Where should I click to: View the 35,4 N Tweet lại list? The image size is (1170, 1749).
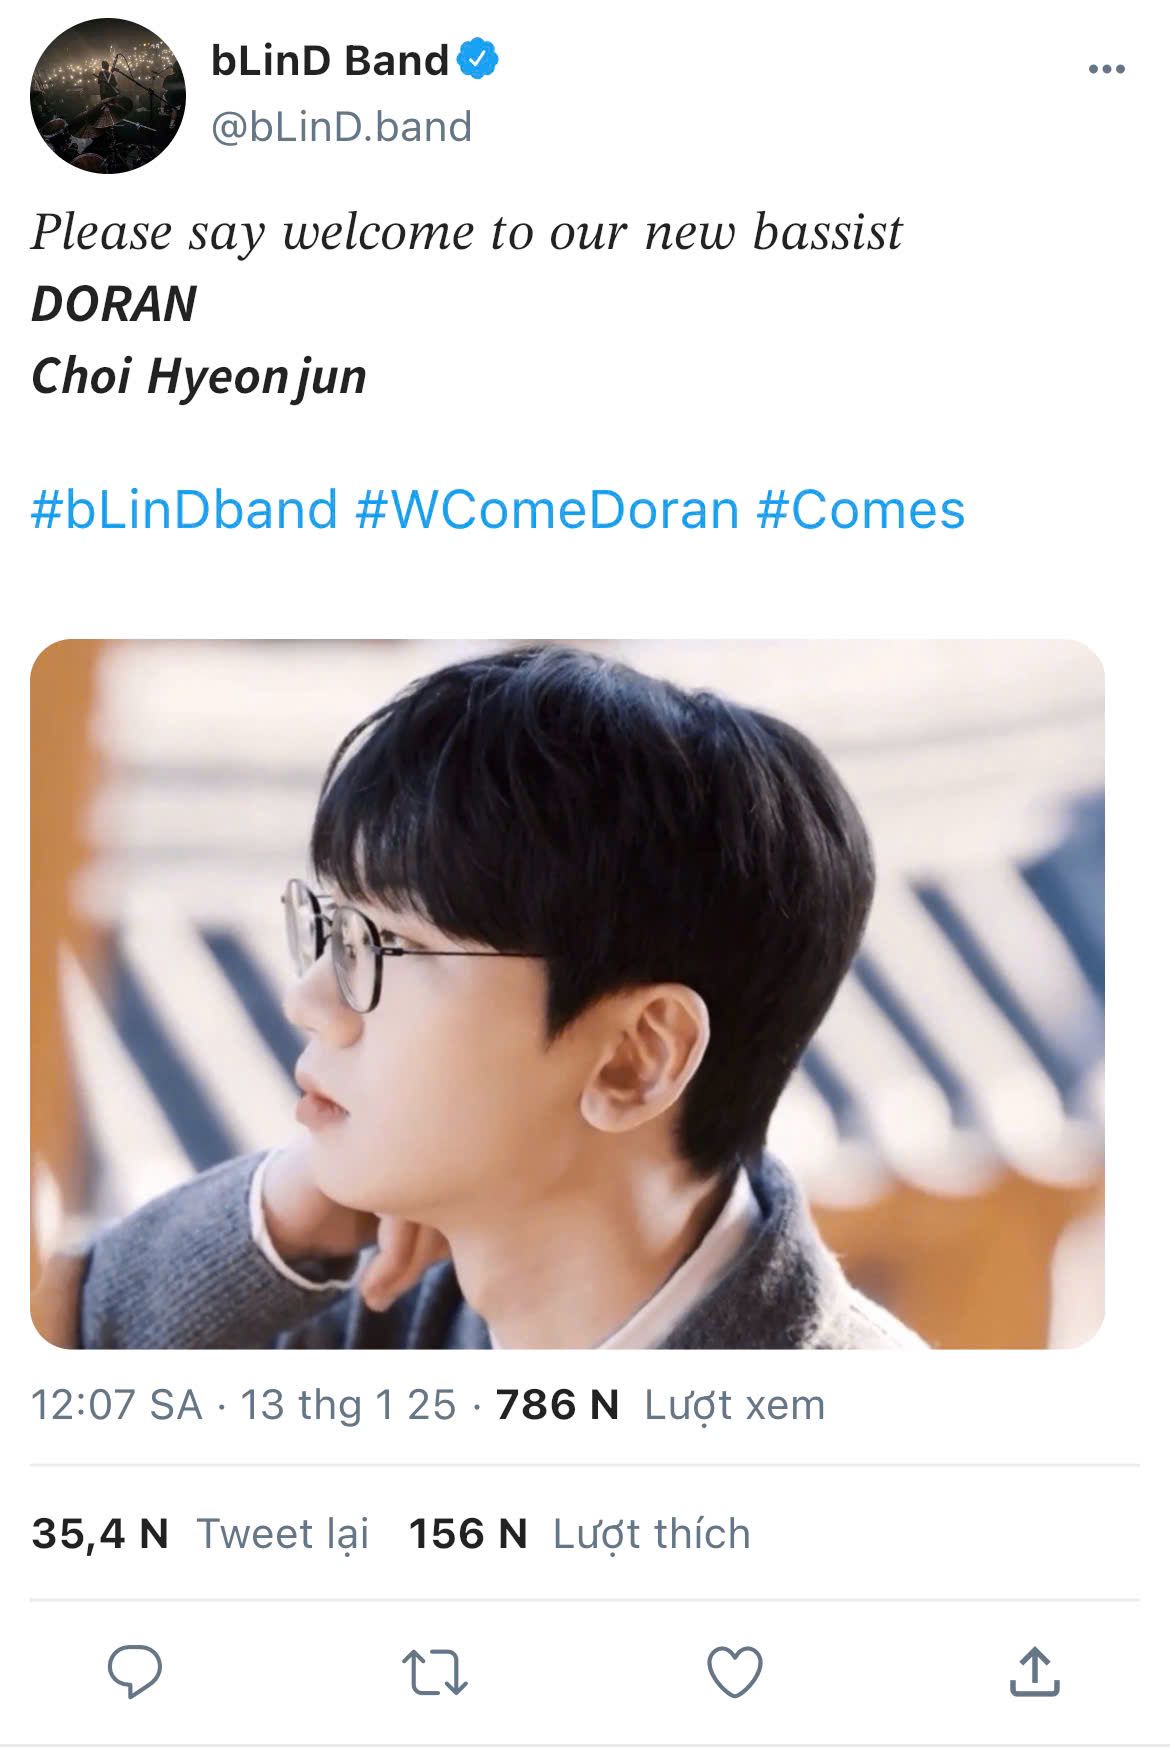pos(200,1533)
